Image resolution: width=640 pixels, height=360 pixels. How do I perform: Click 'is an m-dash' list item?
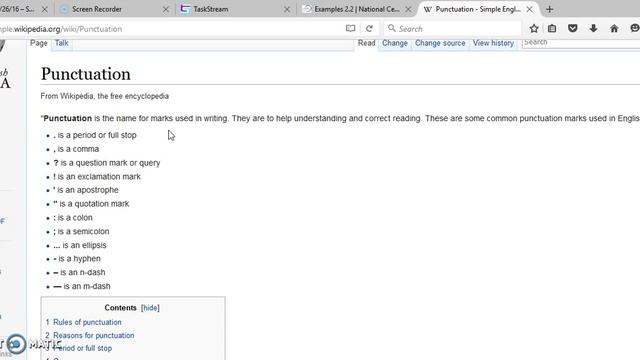click(x=82, y=286)
